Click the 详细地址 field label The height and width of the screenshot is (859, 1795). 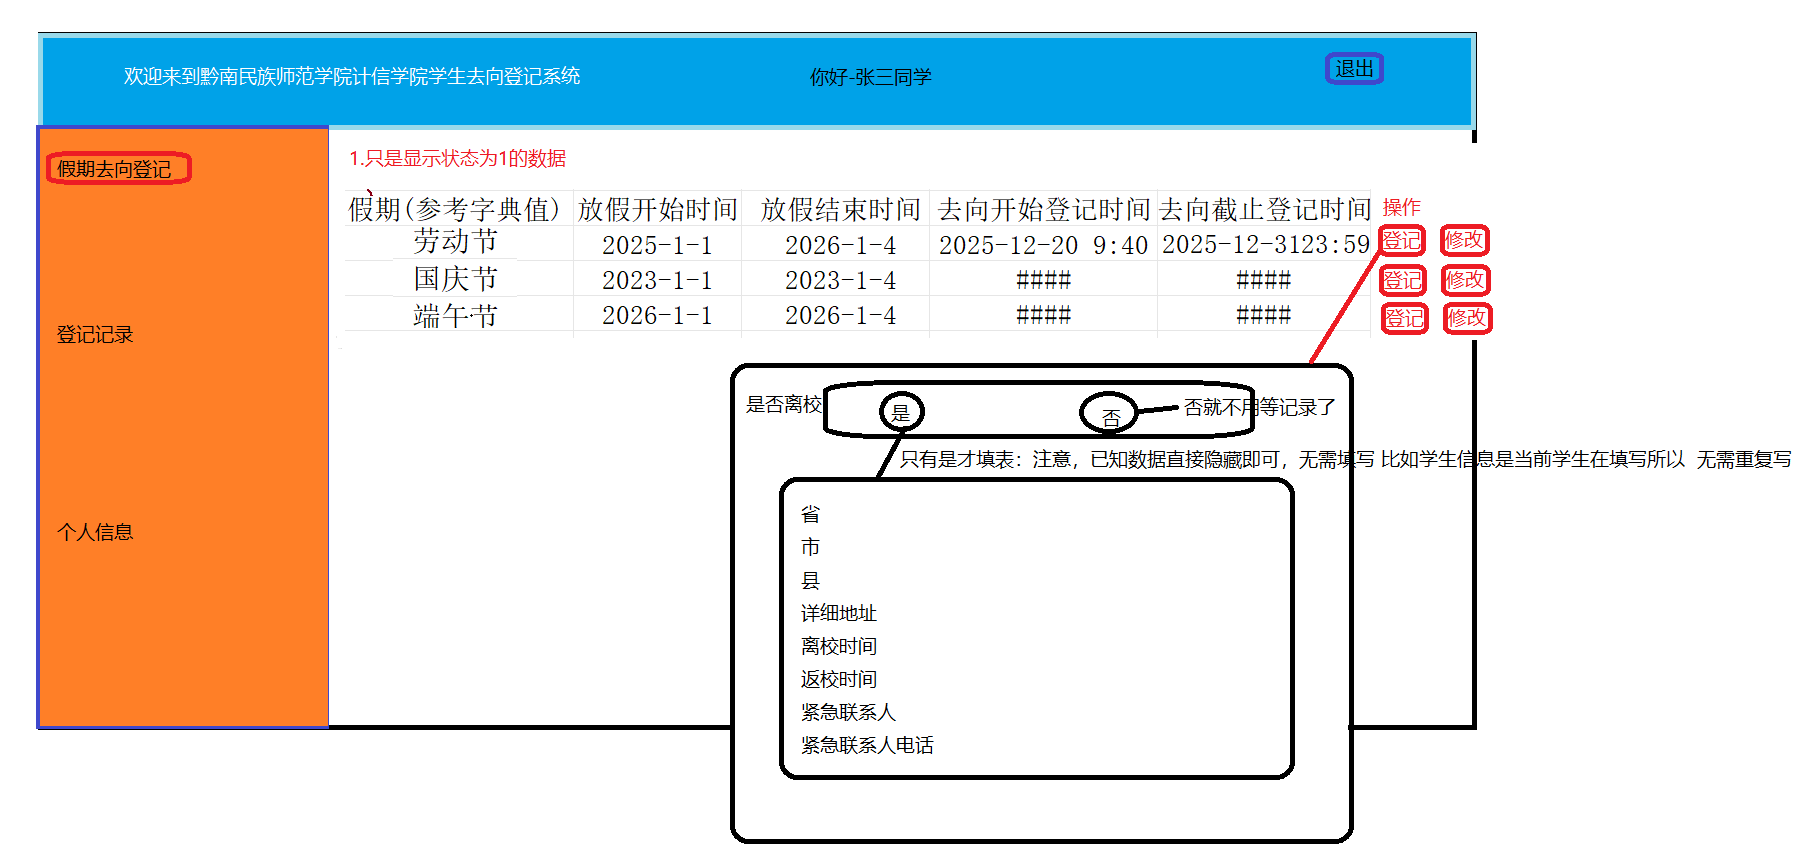coord(838,613)
